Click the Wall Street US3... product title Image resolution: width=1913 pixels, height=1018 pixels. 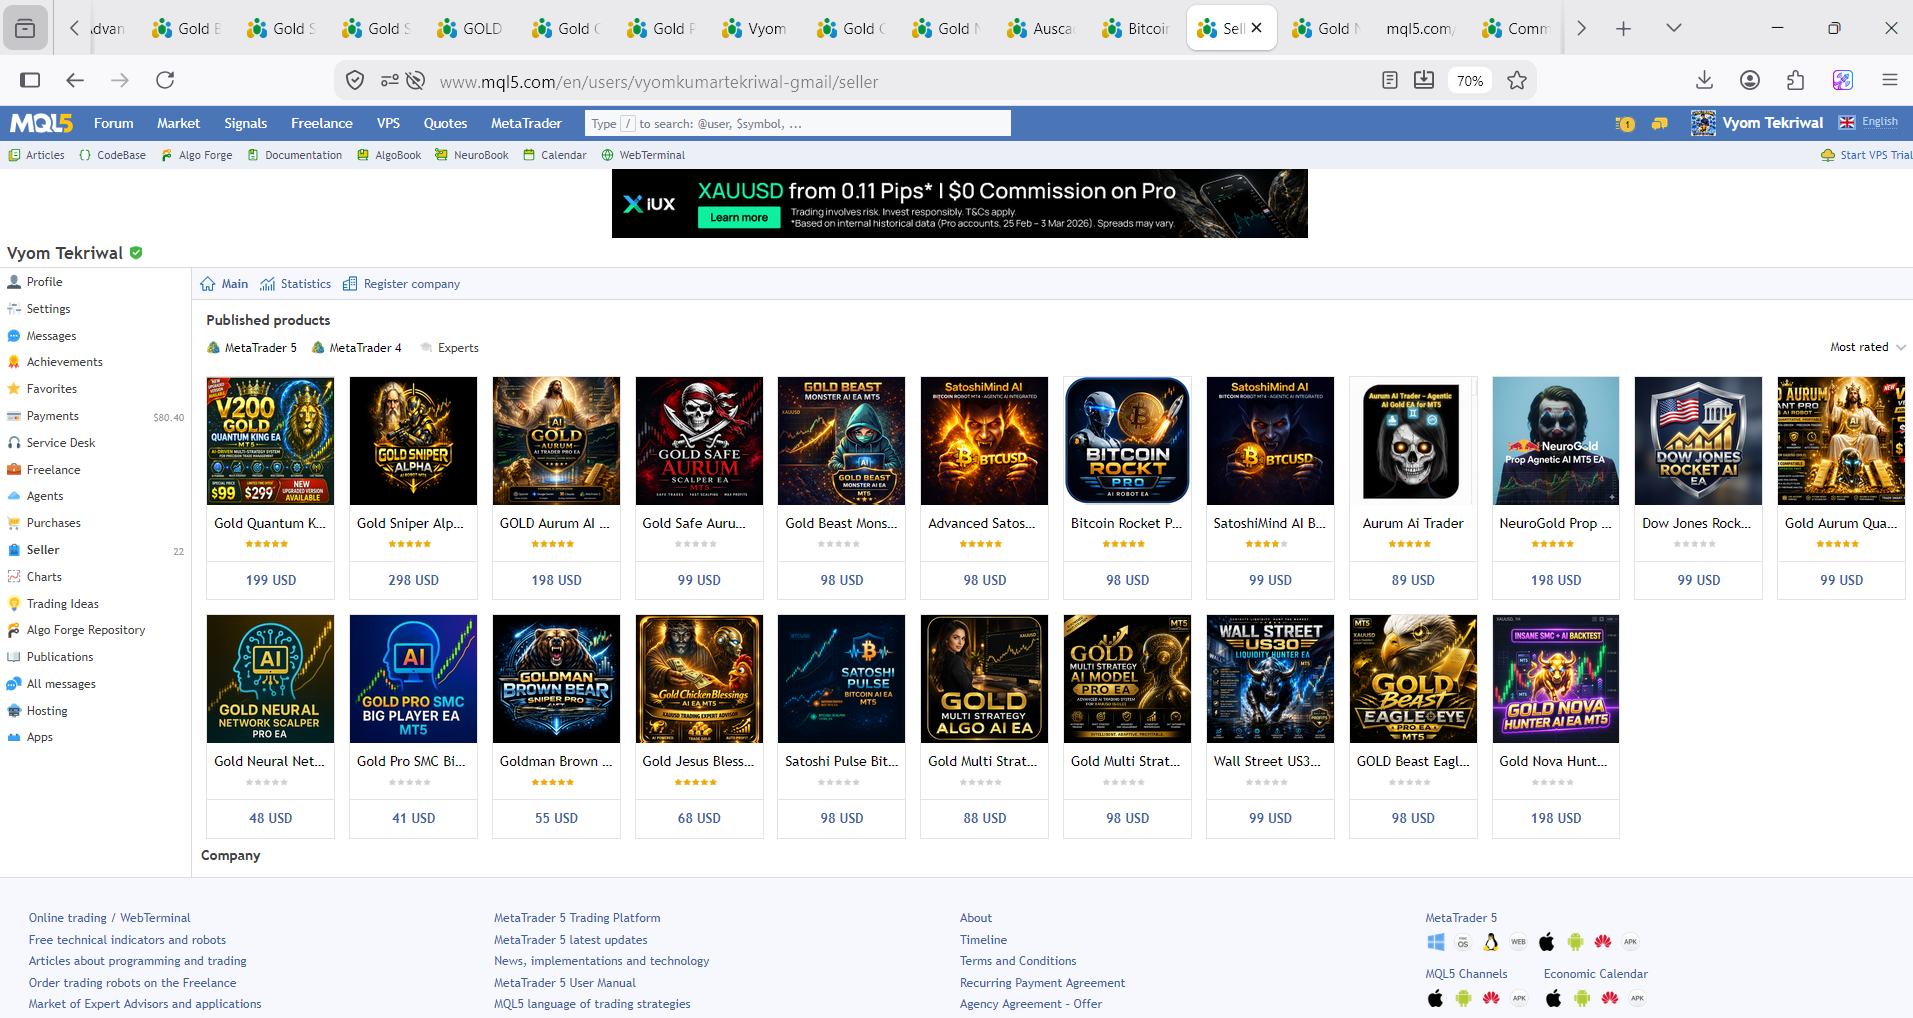pyautogui.click(x=1267, y=761)
